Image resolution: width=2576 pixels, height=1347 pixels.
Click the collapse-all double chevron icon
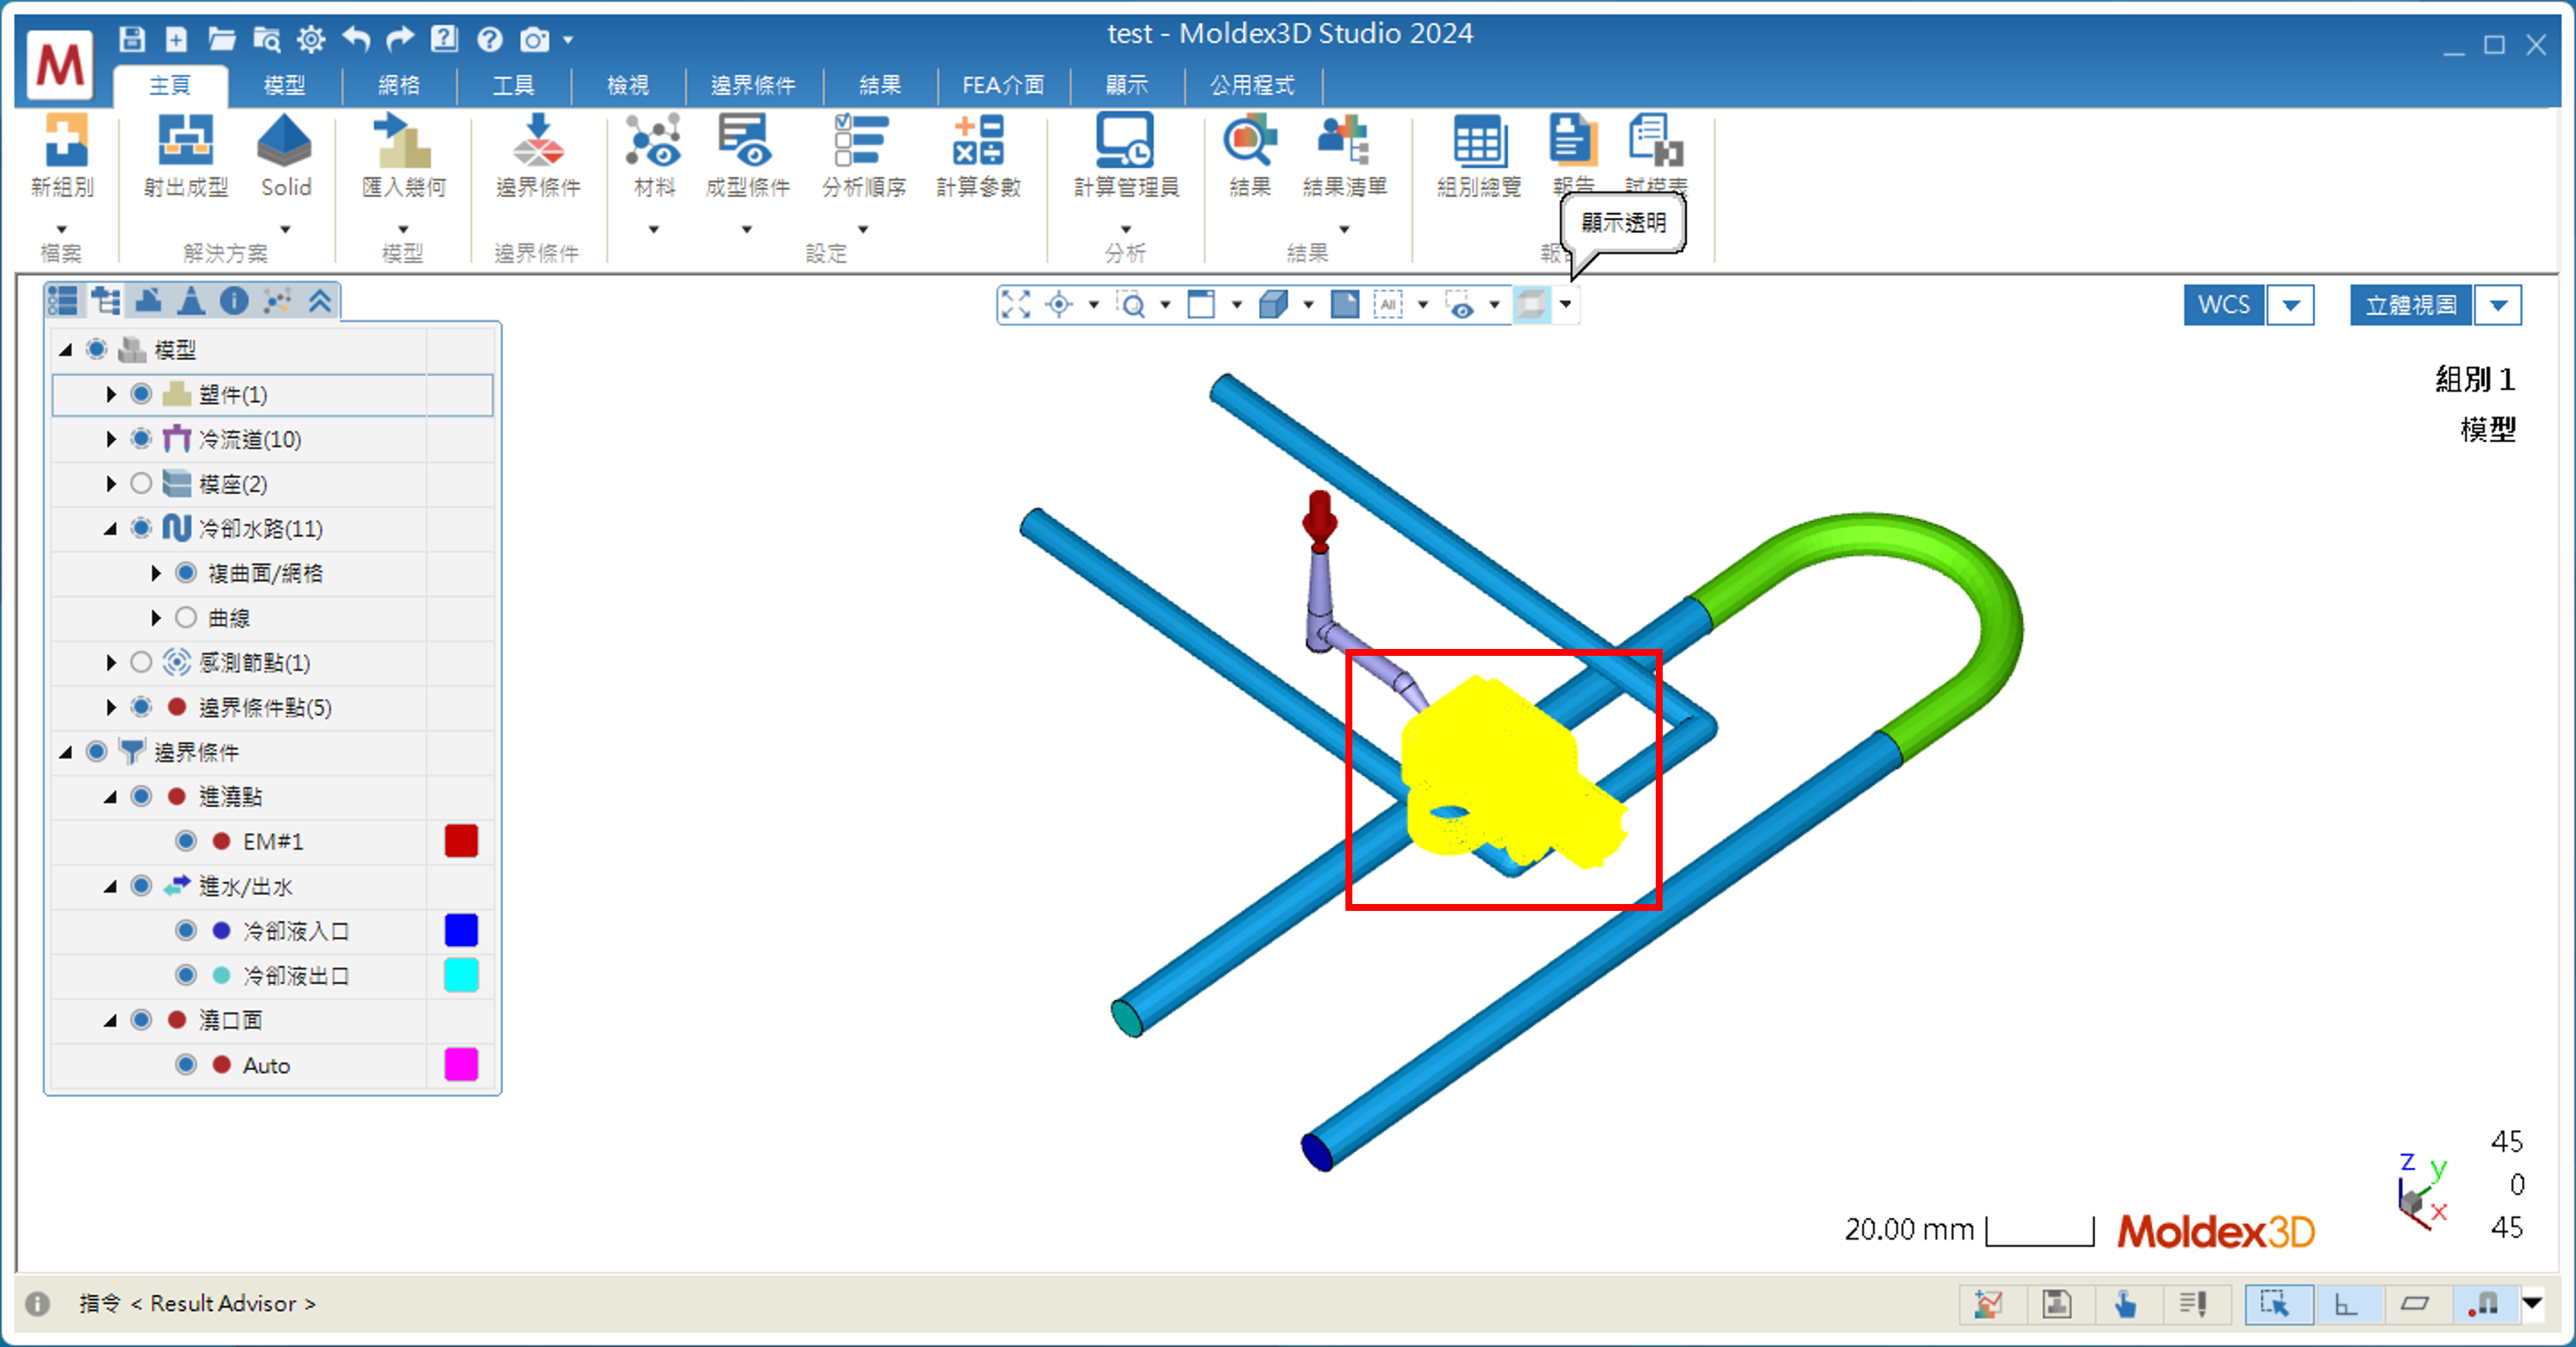[320, 300]
